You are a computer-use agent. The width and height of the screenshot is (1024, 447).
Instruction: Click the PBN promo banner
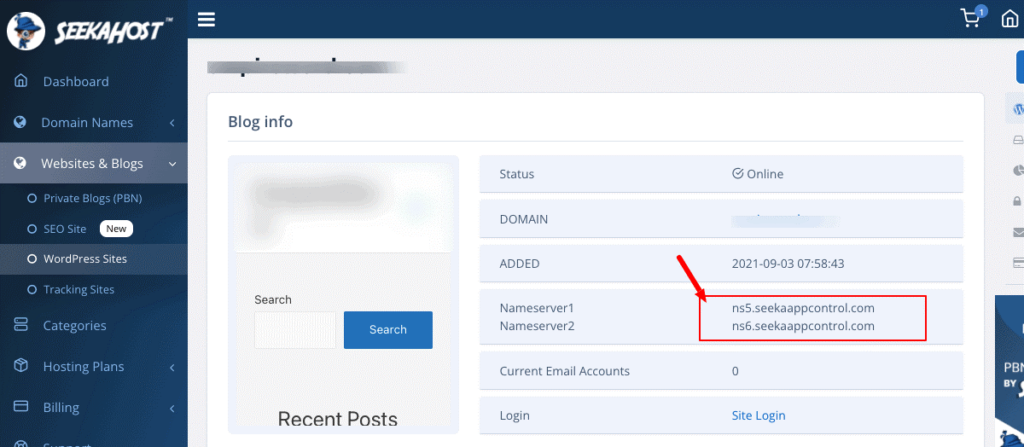click(1009, 370)
